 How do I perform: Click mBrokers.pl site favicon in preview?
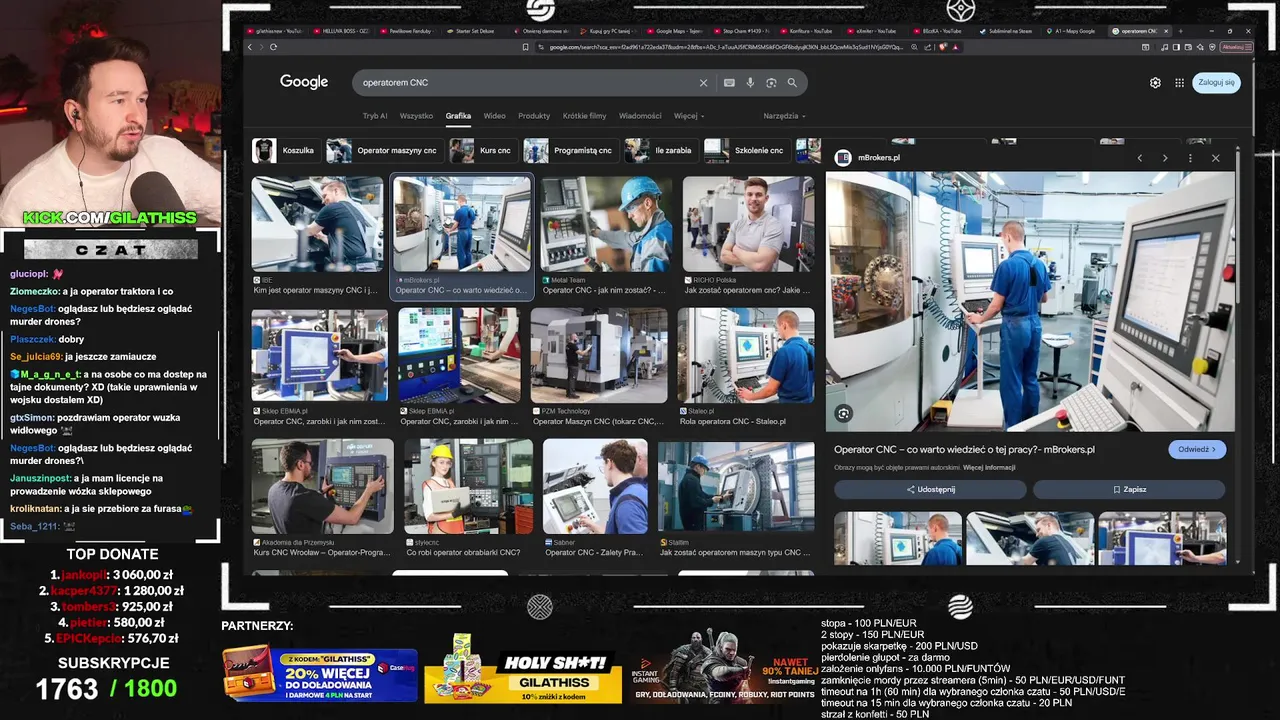coord(843,158)
